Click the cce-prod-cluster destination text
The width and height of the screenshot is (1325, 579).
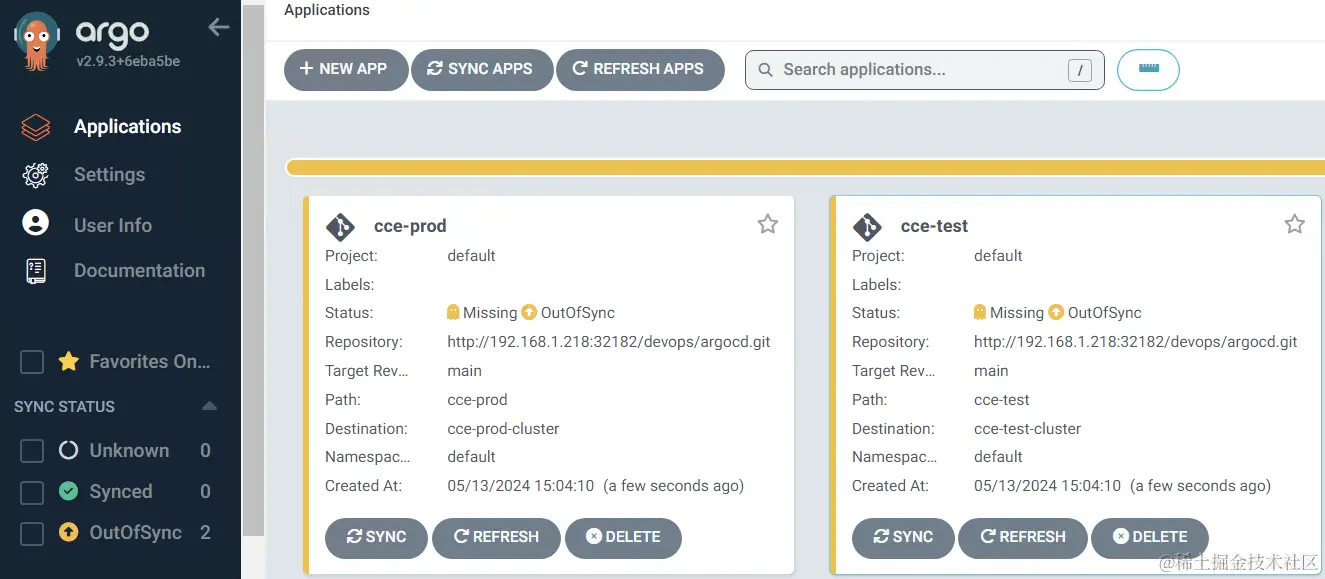coord(503,429)
